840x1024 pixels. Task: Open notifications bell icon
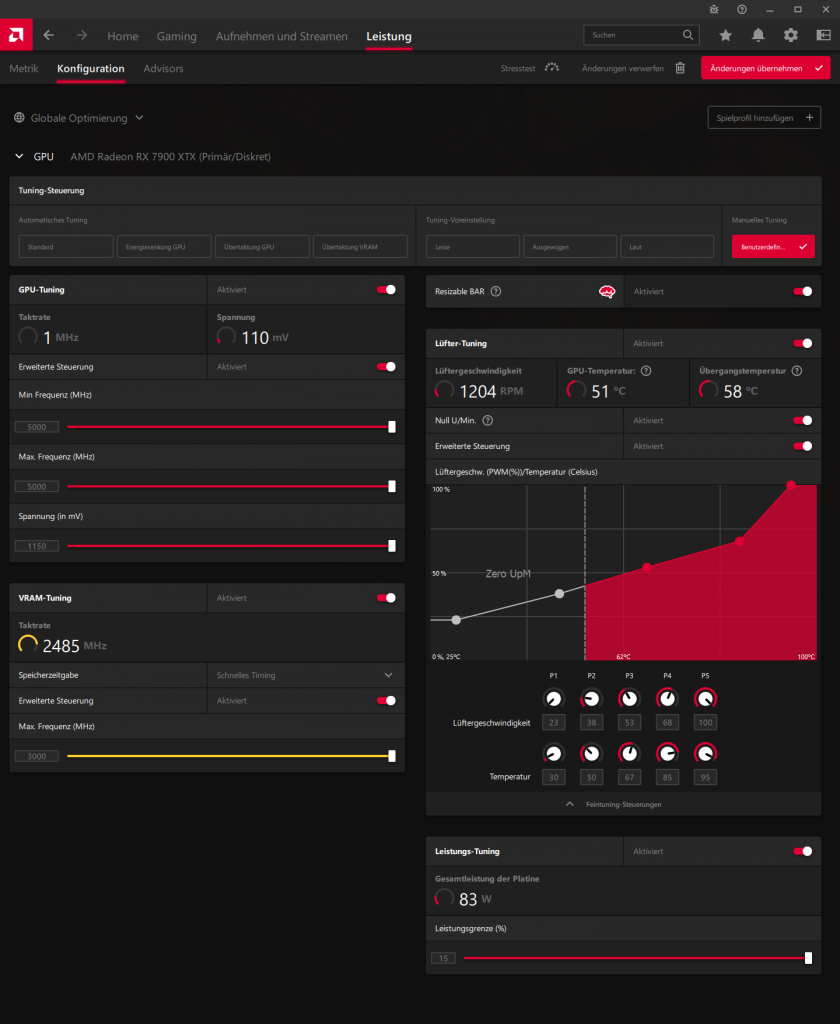click(758, 35)
